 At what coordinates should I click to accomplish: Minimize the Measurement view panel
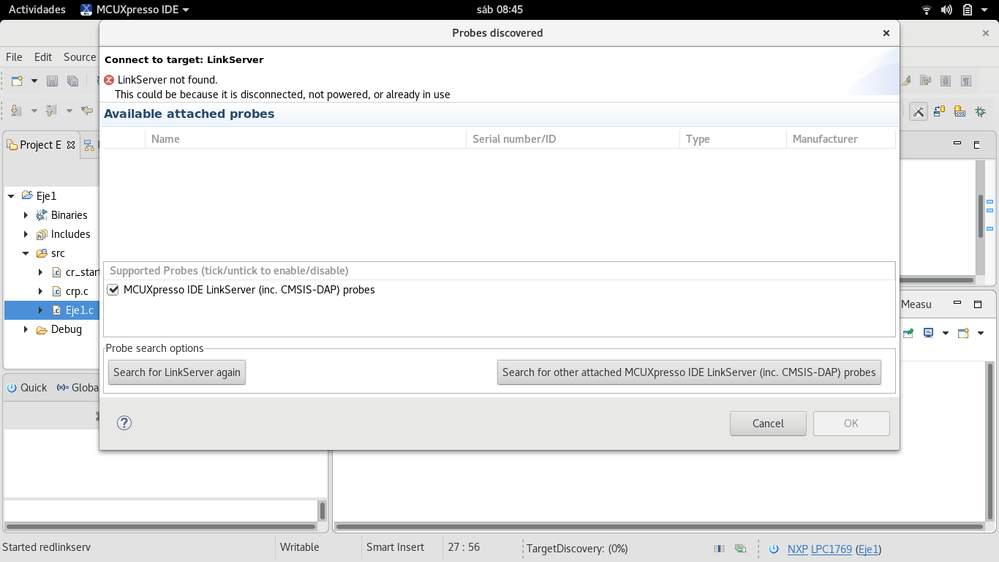tap(957, 305)
